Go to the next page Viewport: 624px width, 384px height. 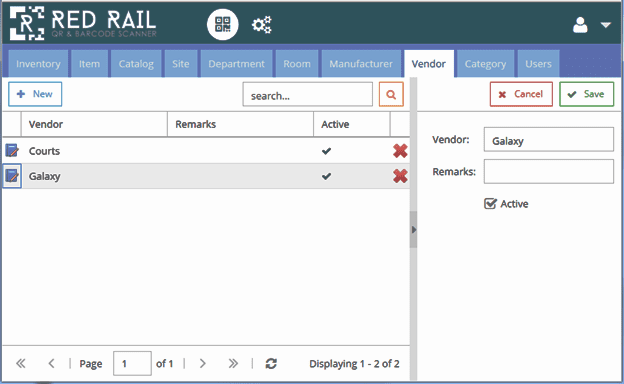203,363
